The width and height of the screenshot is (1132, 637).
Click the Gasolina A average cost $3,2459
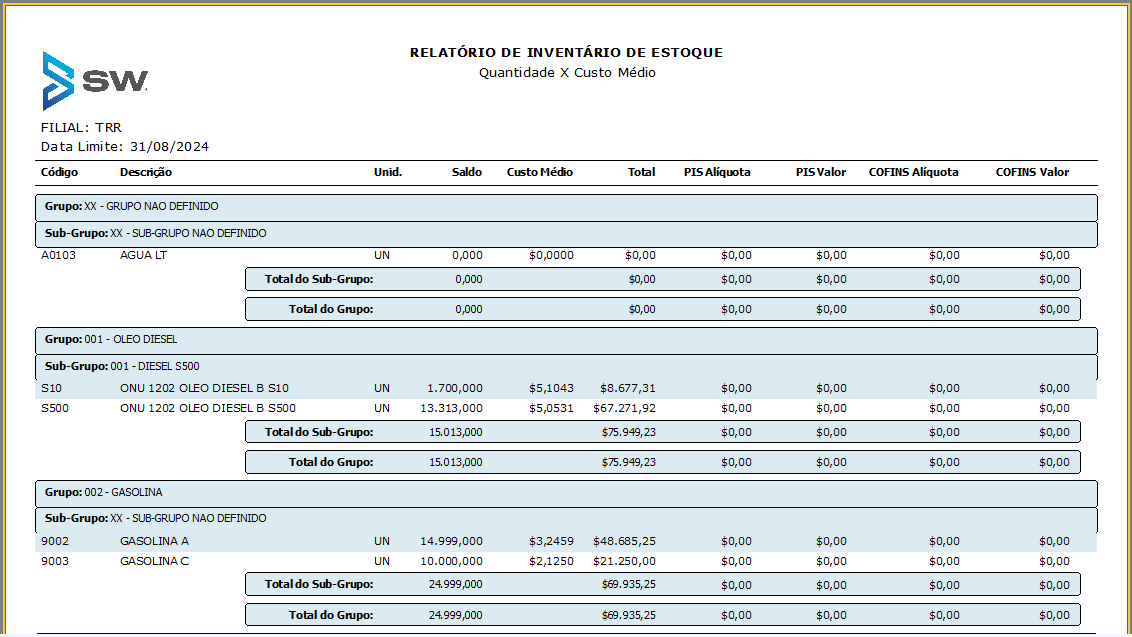tap(551, 541)
